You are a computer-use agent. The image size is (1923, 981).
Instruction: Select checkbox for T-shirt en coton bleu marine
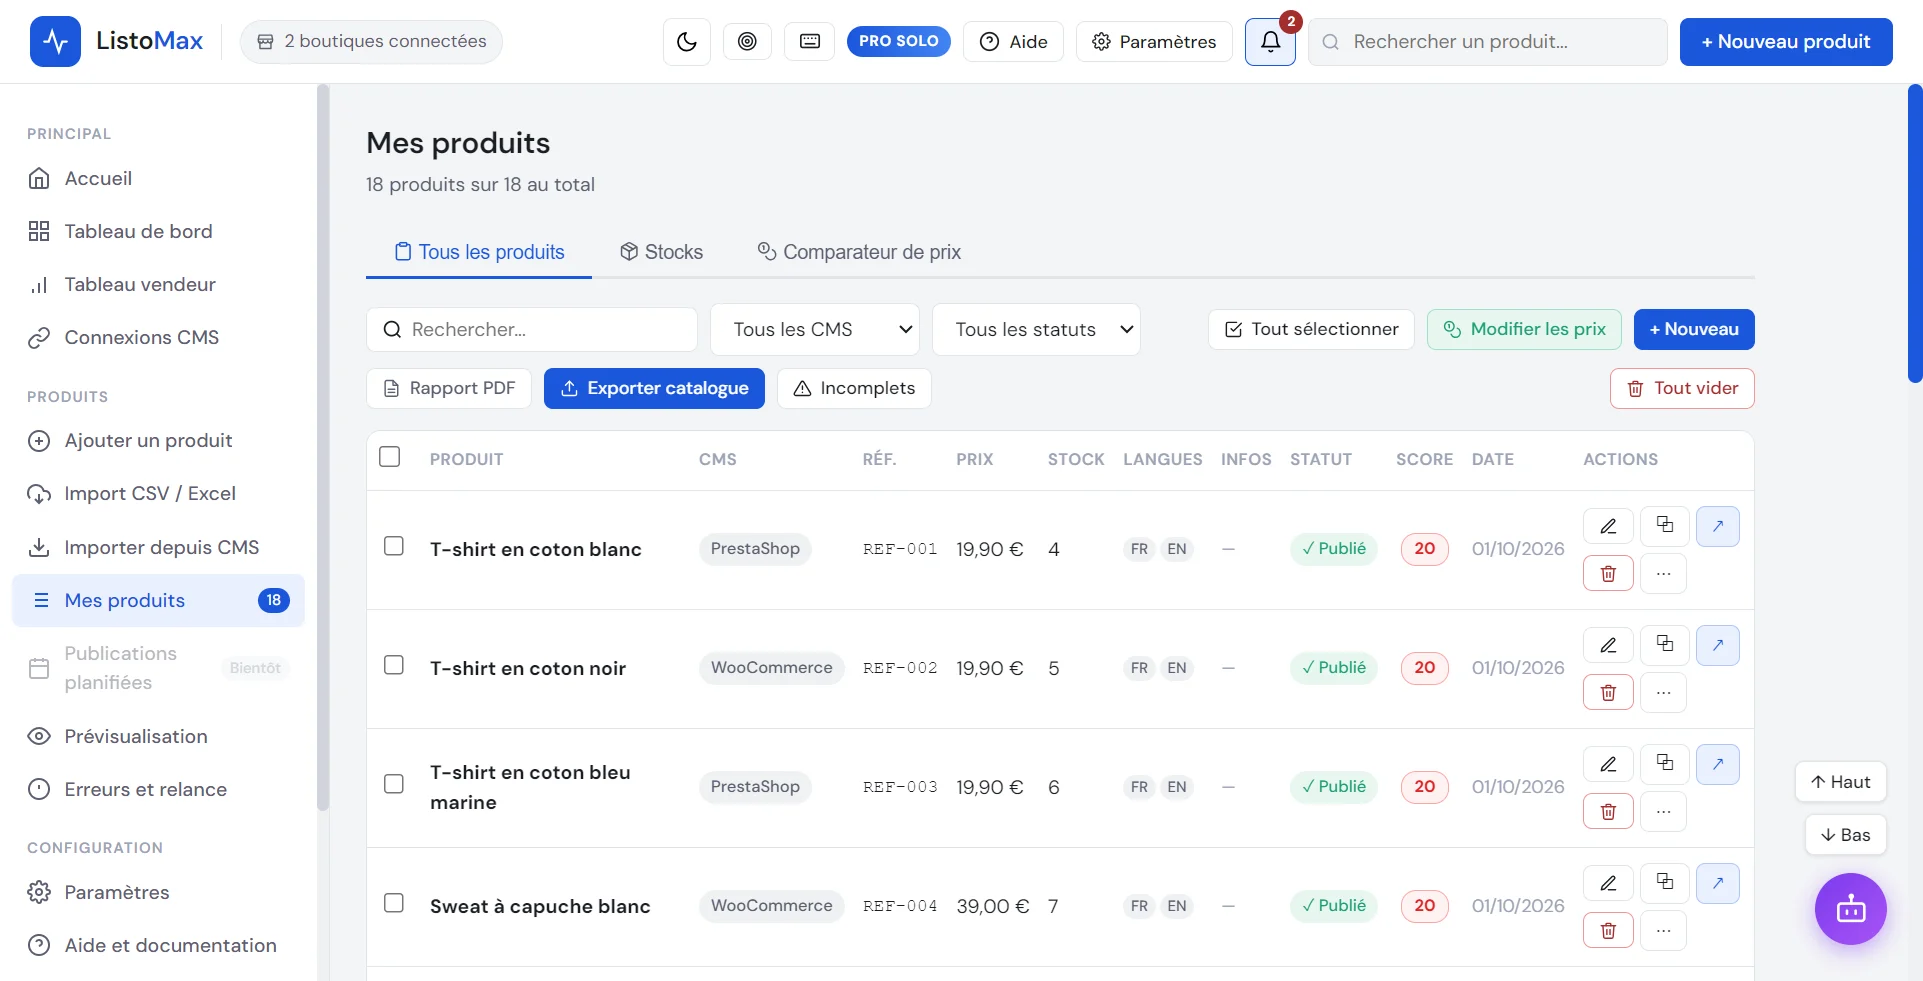pyautogui.click(x=394, y=784)
